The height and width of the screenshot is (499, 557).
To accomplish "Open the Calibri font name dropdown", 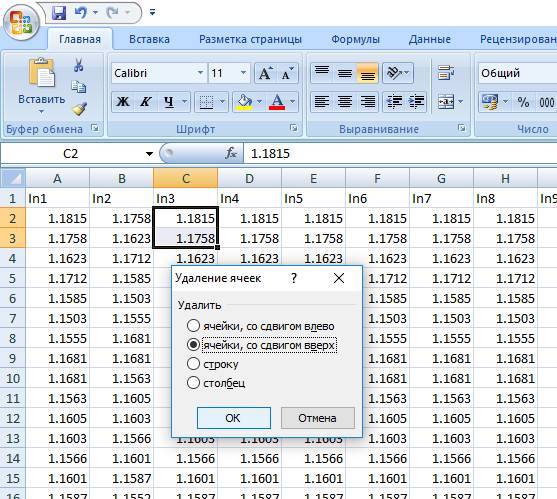I will click(201, 73).
